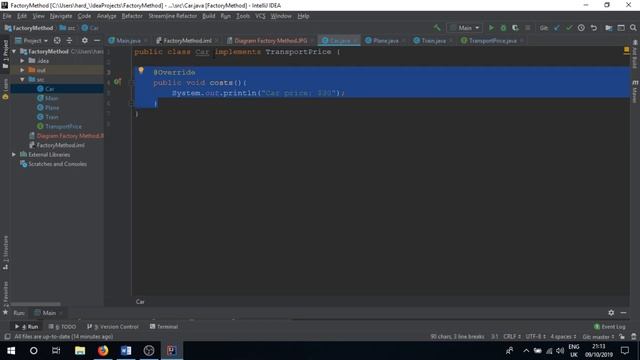Open the Project view selector dropdown
Image resolution: width=640 pixels, height=360 pixels.
pyautogui.click(x=32, y=40)
